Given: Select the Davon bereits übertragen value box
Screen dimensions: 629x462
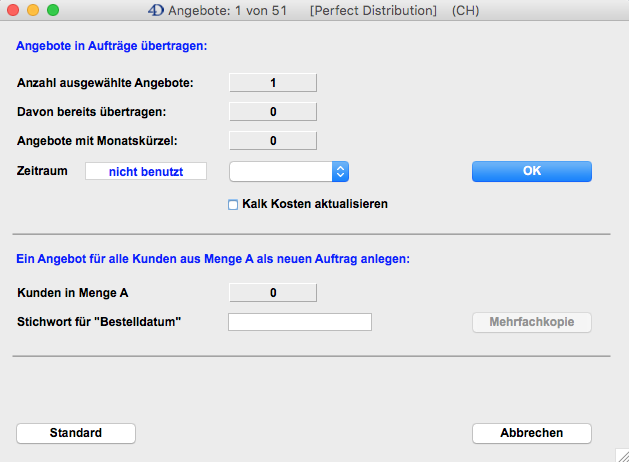Looking at the screenshot, I should (x=273, y=111).
